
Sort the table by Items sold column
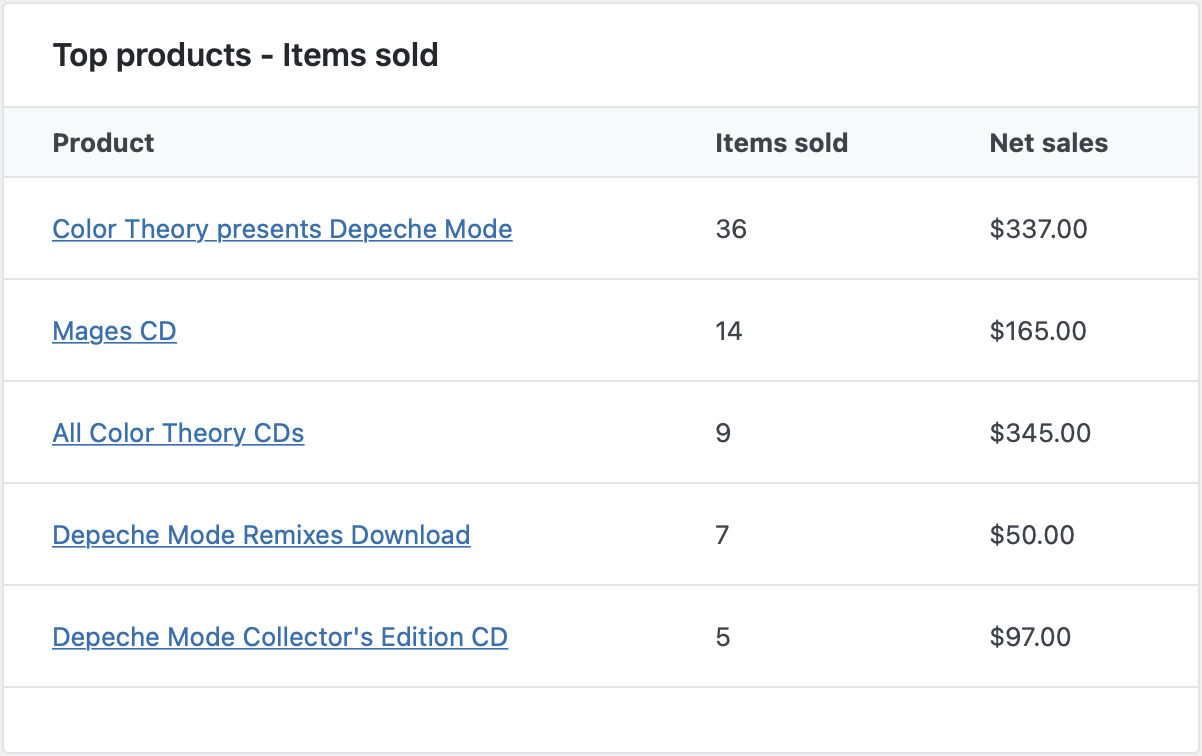782,143
